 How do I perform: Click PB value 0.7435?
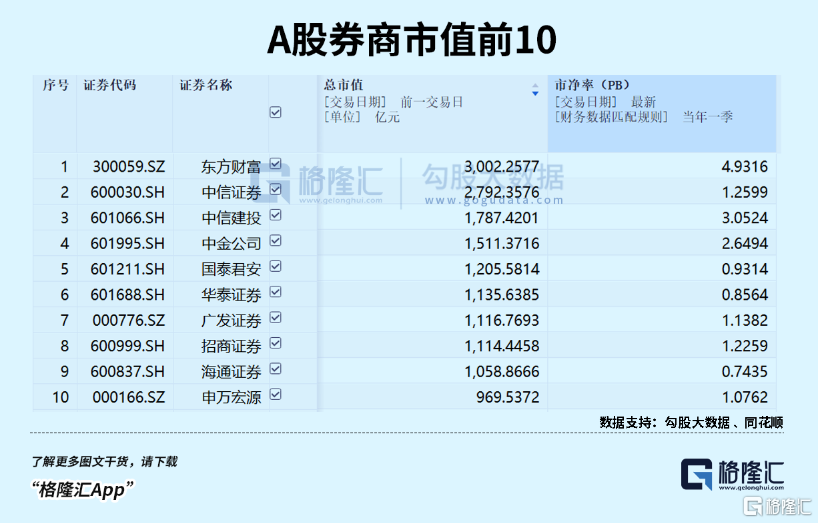[745, 372]
